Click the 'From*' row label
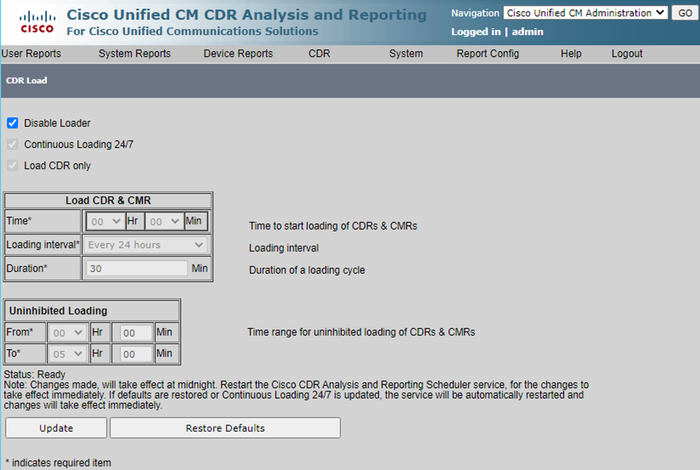This screenshot has width=700, height=470. pyautogui.click(x=20, y=332)
